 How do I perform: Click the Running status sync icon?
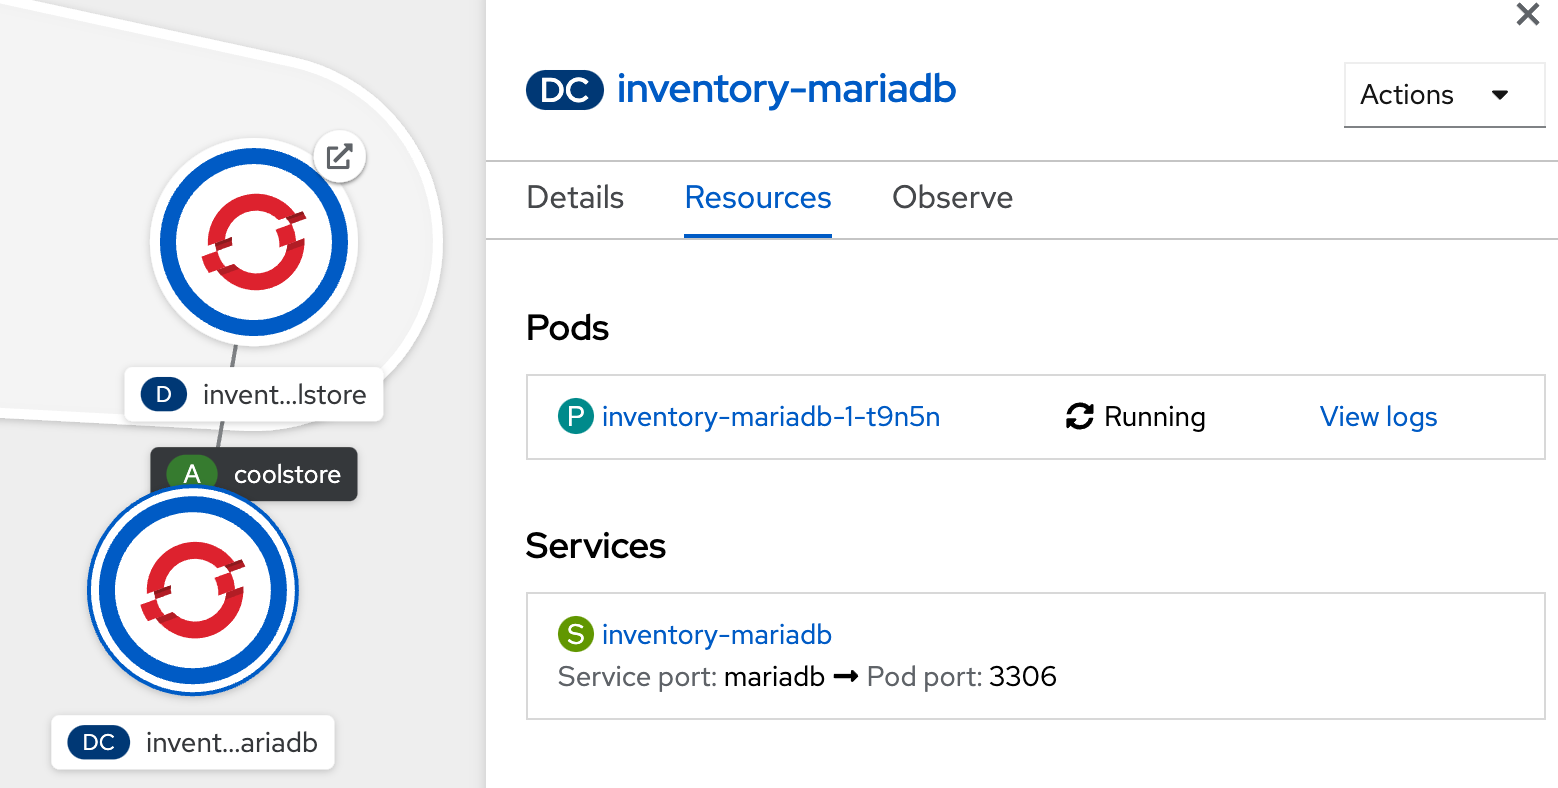click(x=1080, y=417)
